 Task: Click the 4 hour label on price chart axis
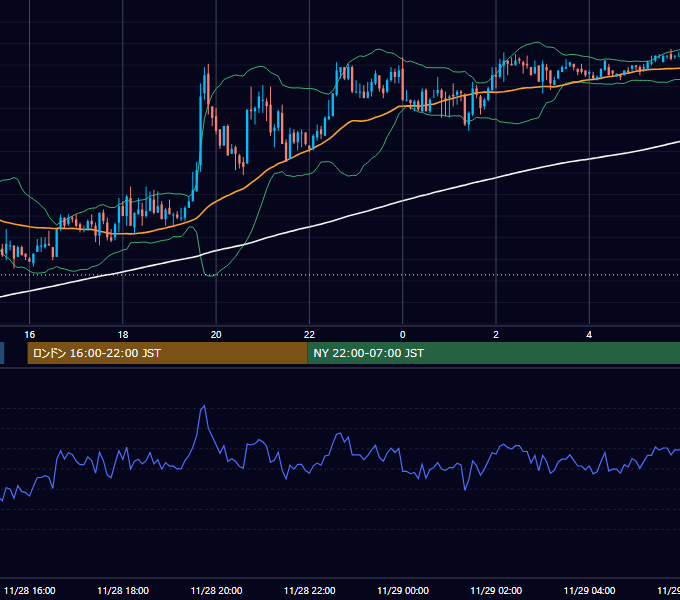[x=589, y=335]
